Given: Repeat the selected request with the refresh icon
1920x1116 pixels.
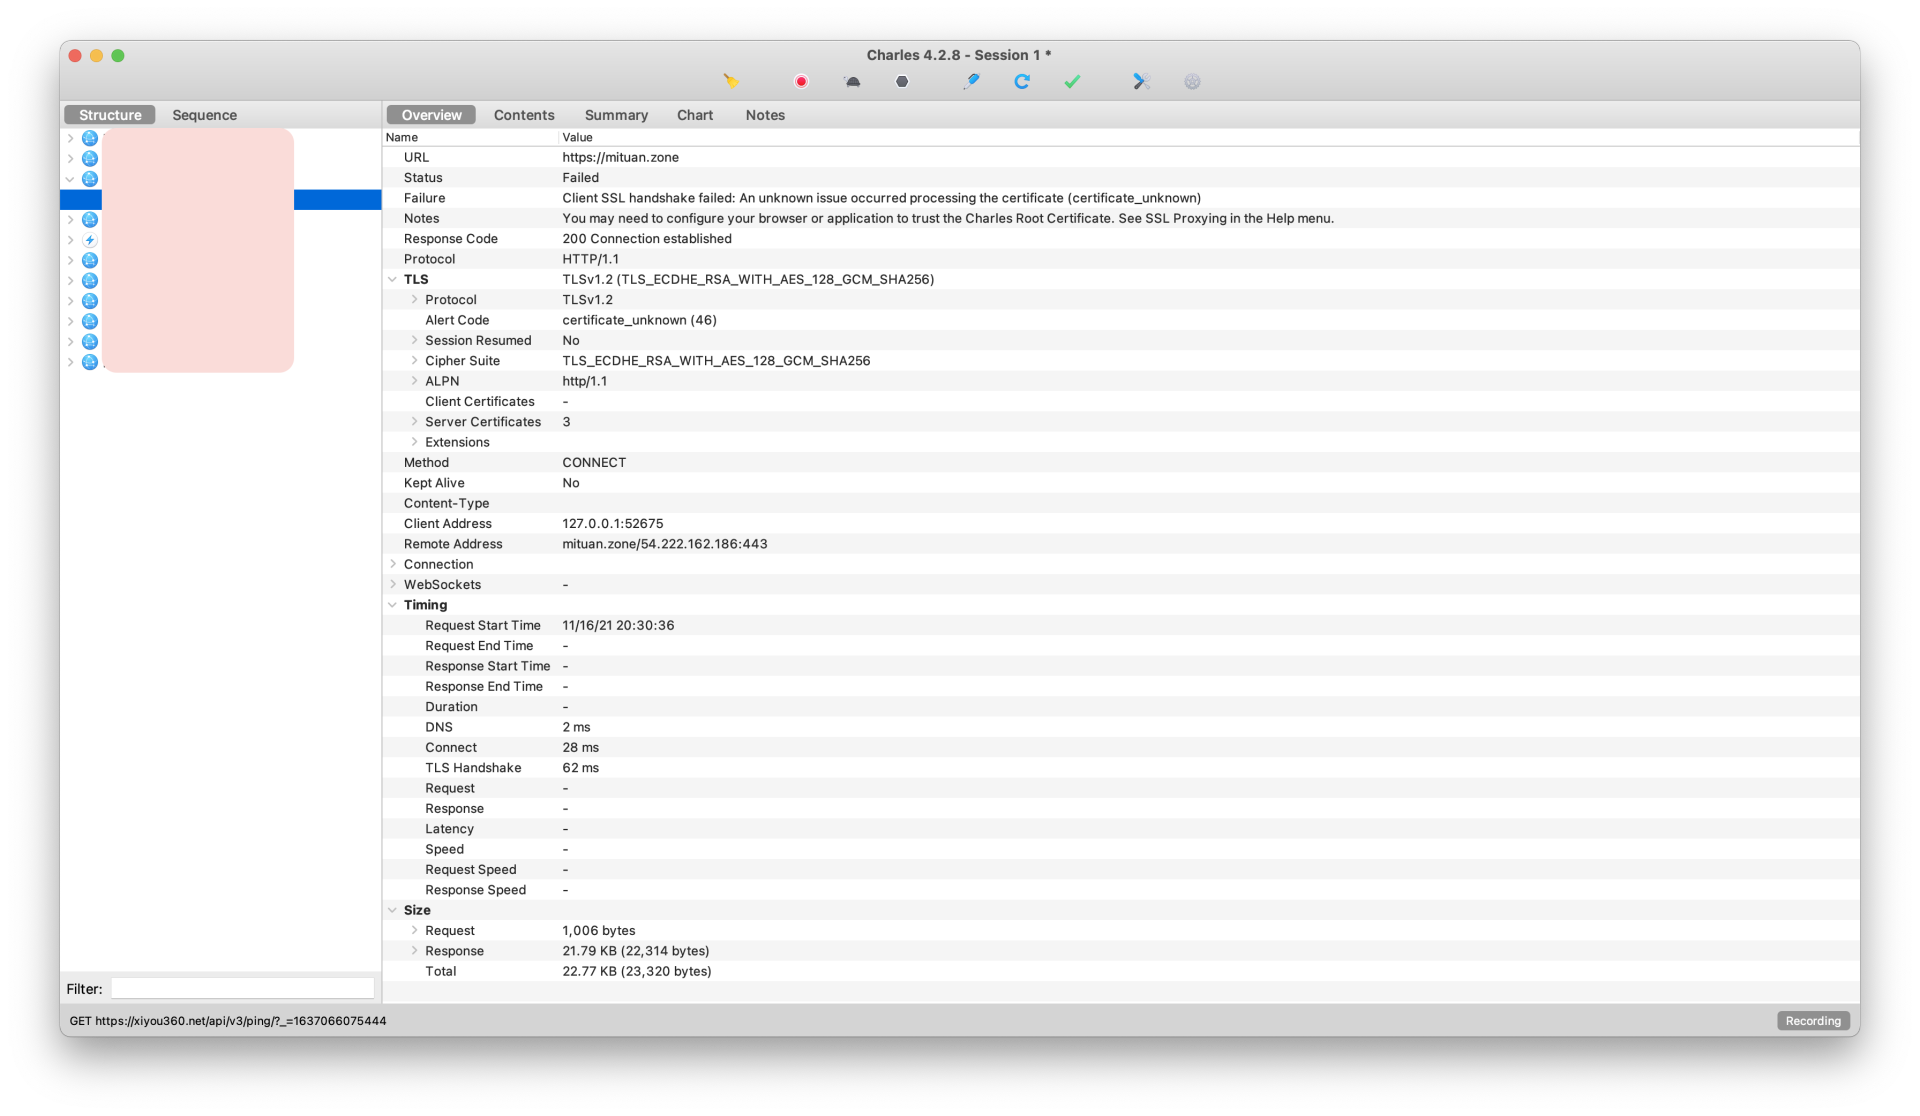Looking at the screenshot, I should click(x=1021, y=82).
